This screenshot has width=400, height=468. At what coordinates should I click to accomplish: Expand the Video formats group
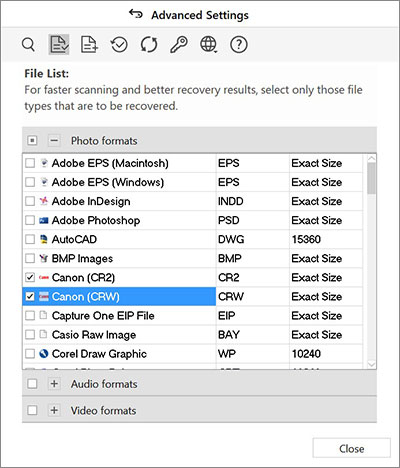[x=54, y=410]
